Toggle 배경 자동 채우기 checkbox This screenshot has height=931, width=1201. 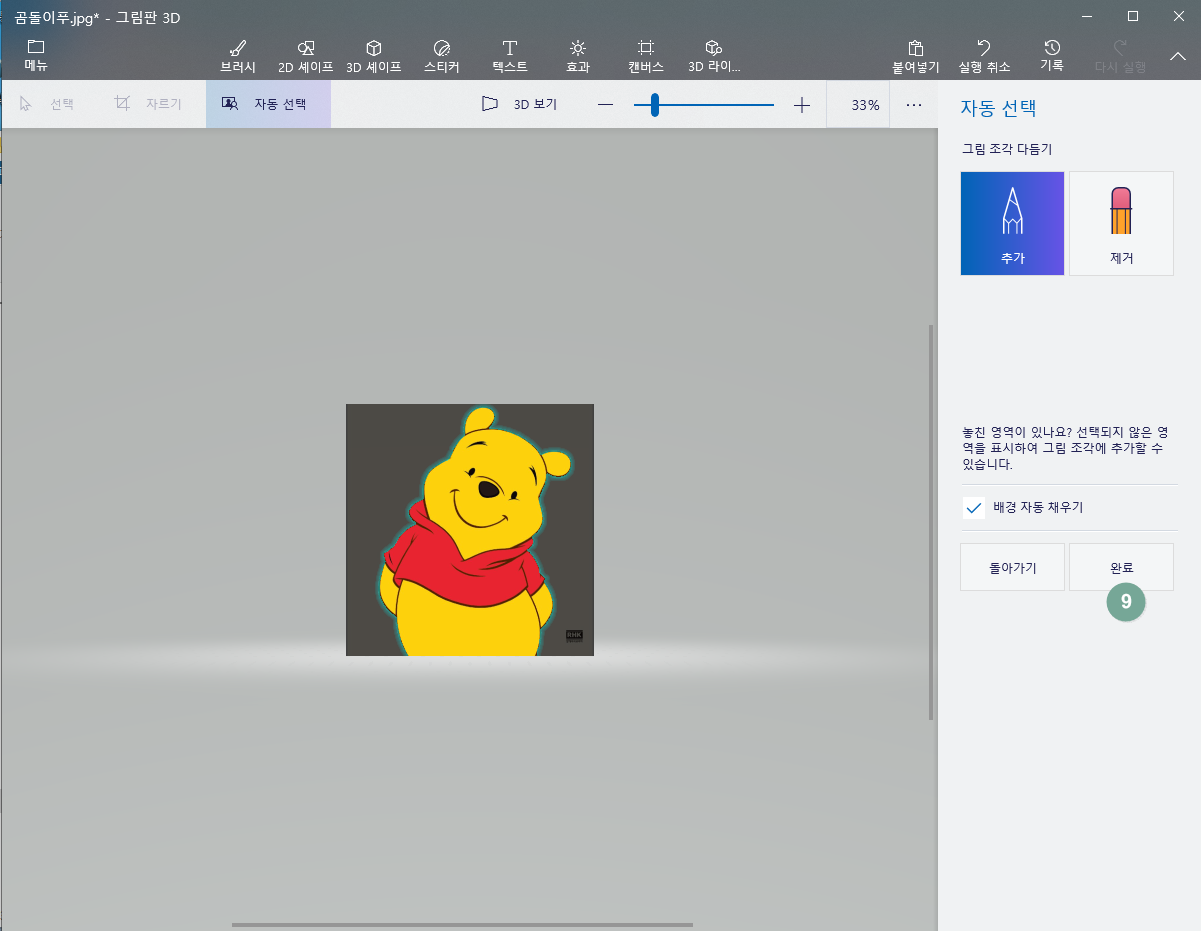(x=974, y=508)
